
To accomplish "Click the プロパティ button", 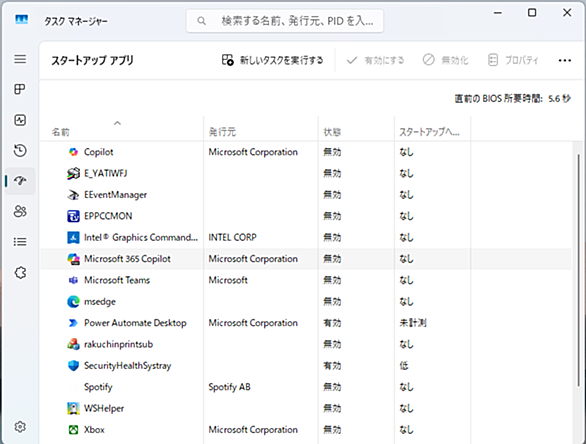I will [513, 60].
